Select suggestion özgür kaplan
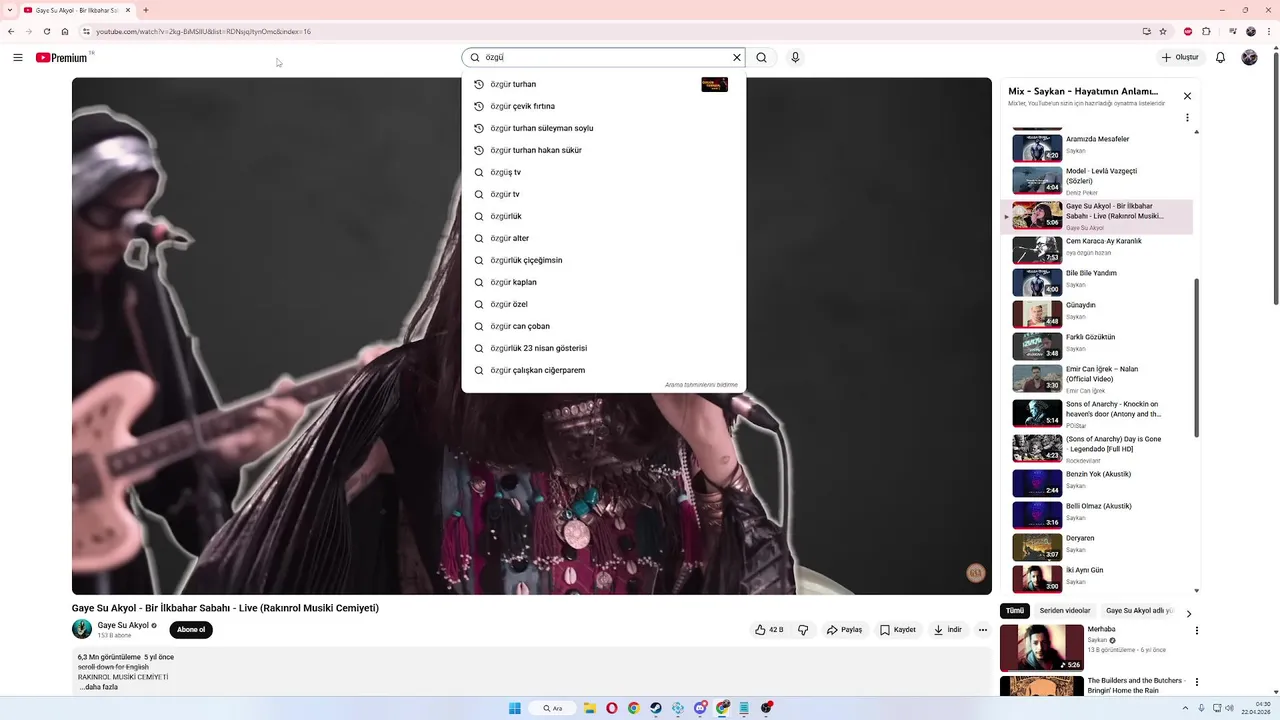 point(603,282)
